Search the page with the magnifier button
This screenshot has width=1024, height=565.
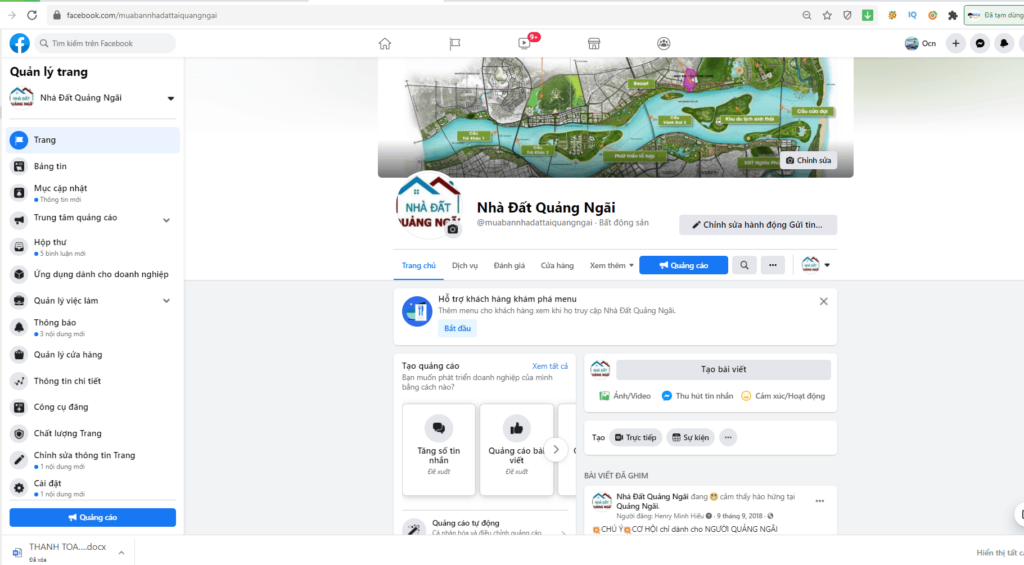pos(744,265)
